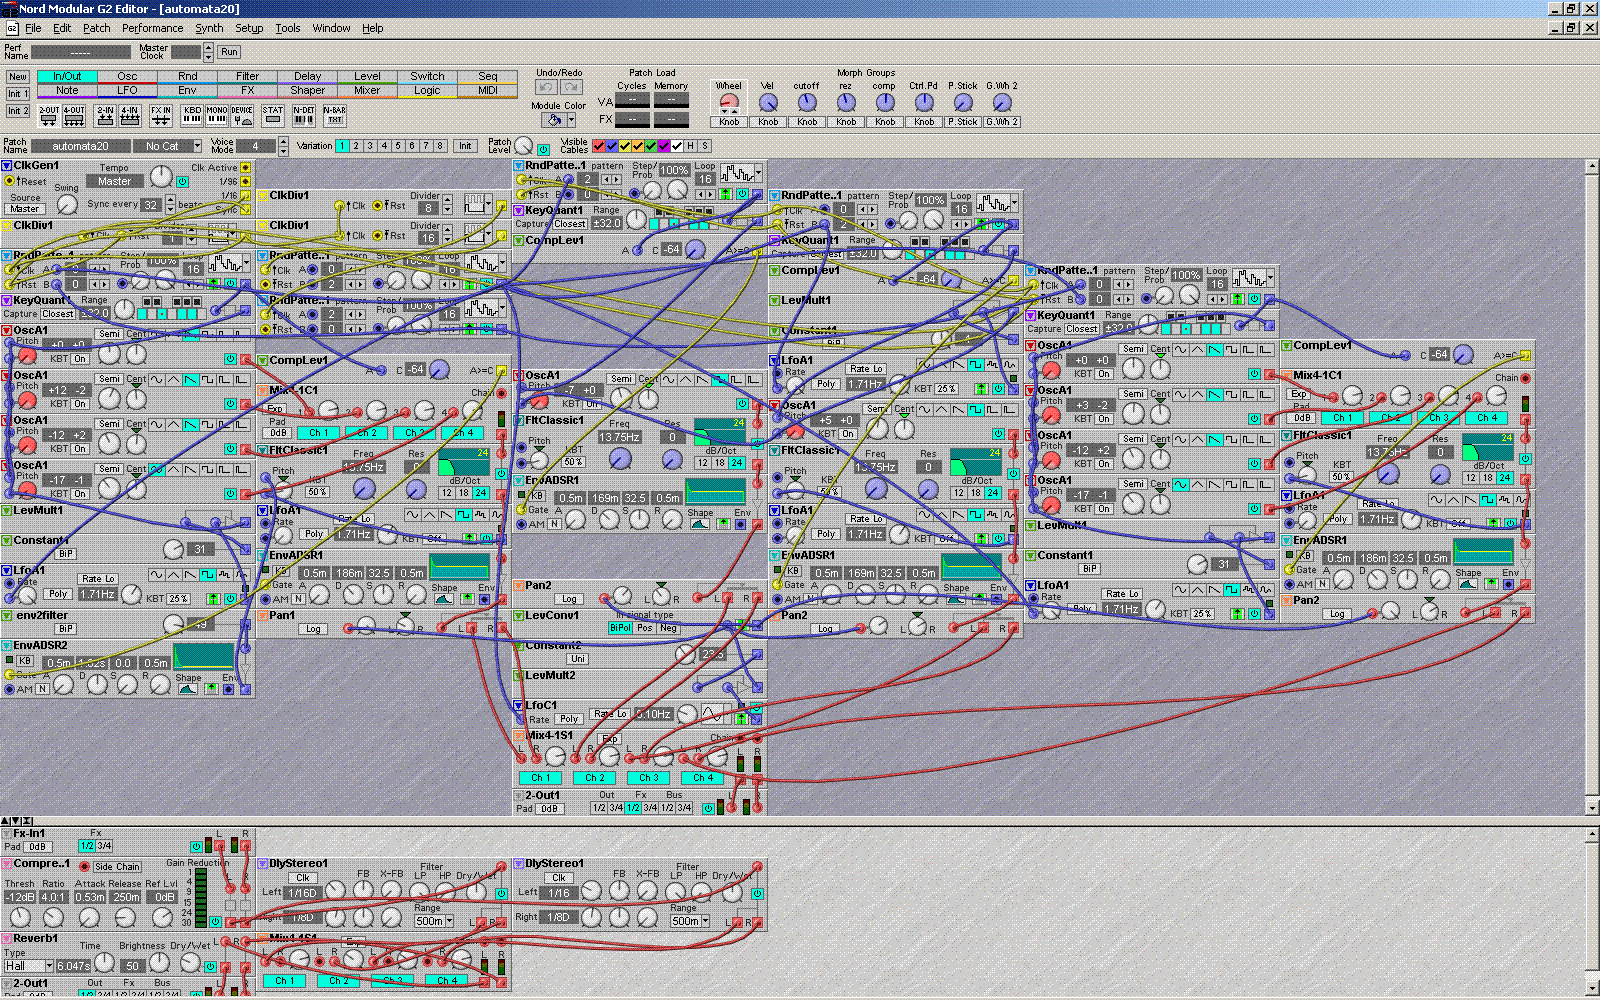Add the STAT status module
Image resolution: width=1600 pixels, height=1000 pixels.
pyautogui.click(x=273, y=116)
